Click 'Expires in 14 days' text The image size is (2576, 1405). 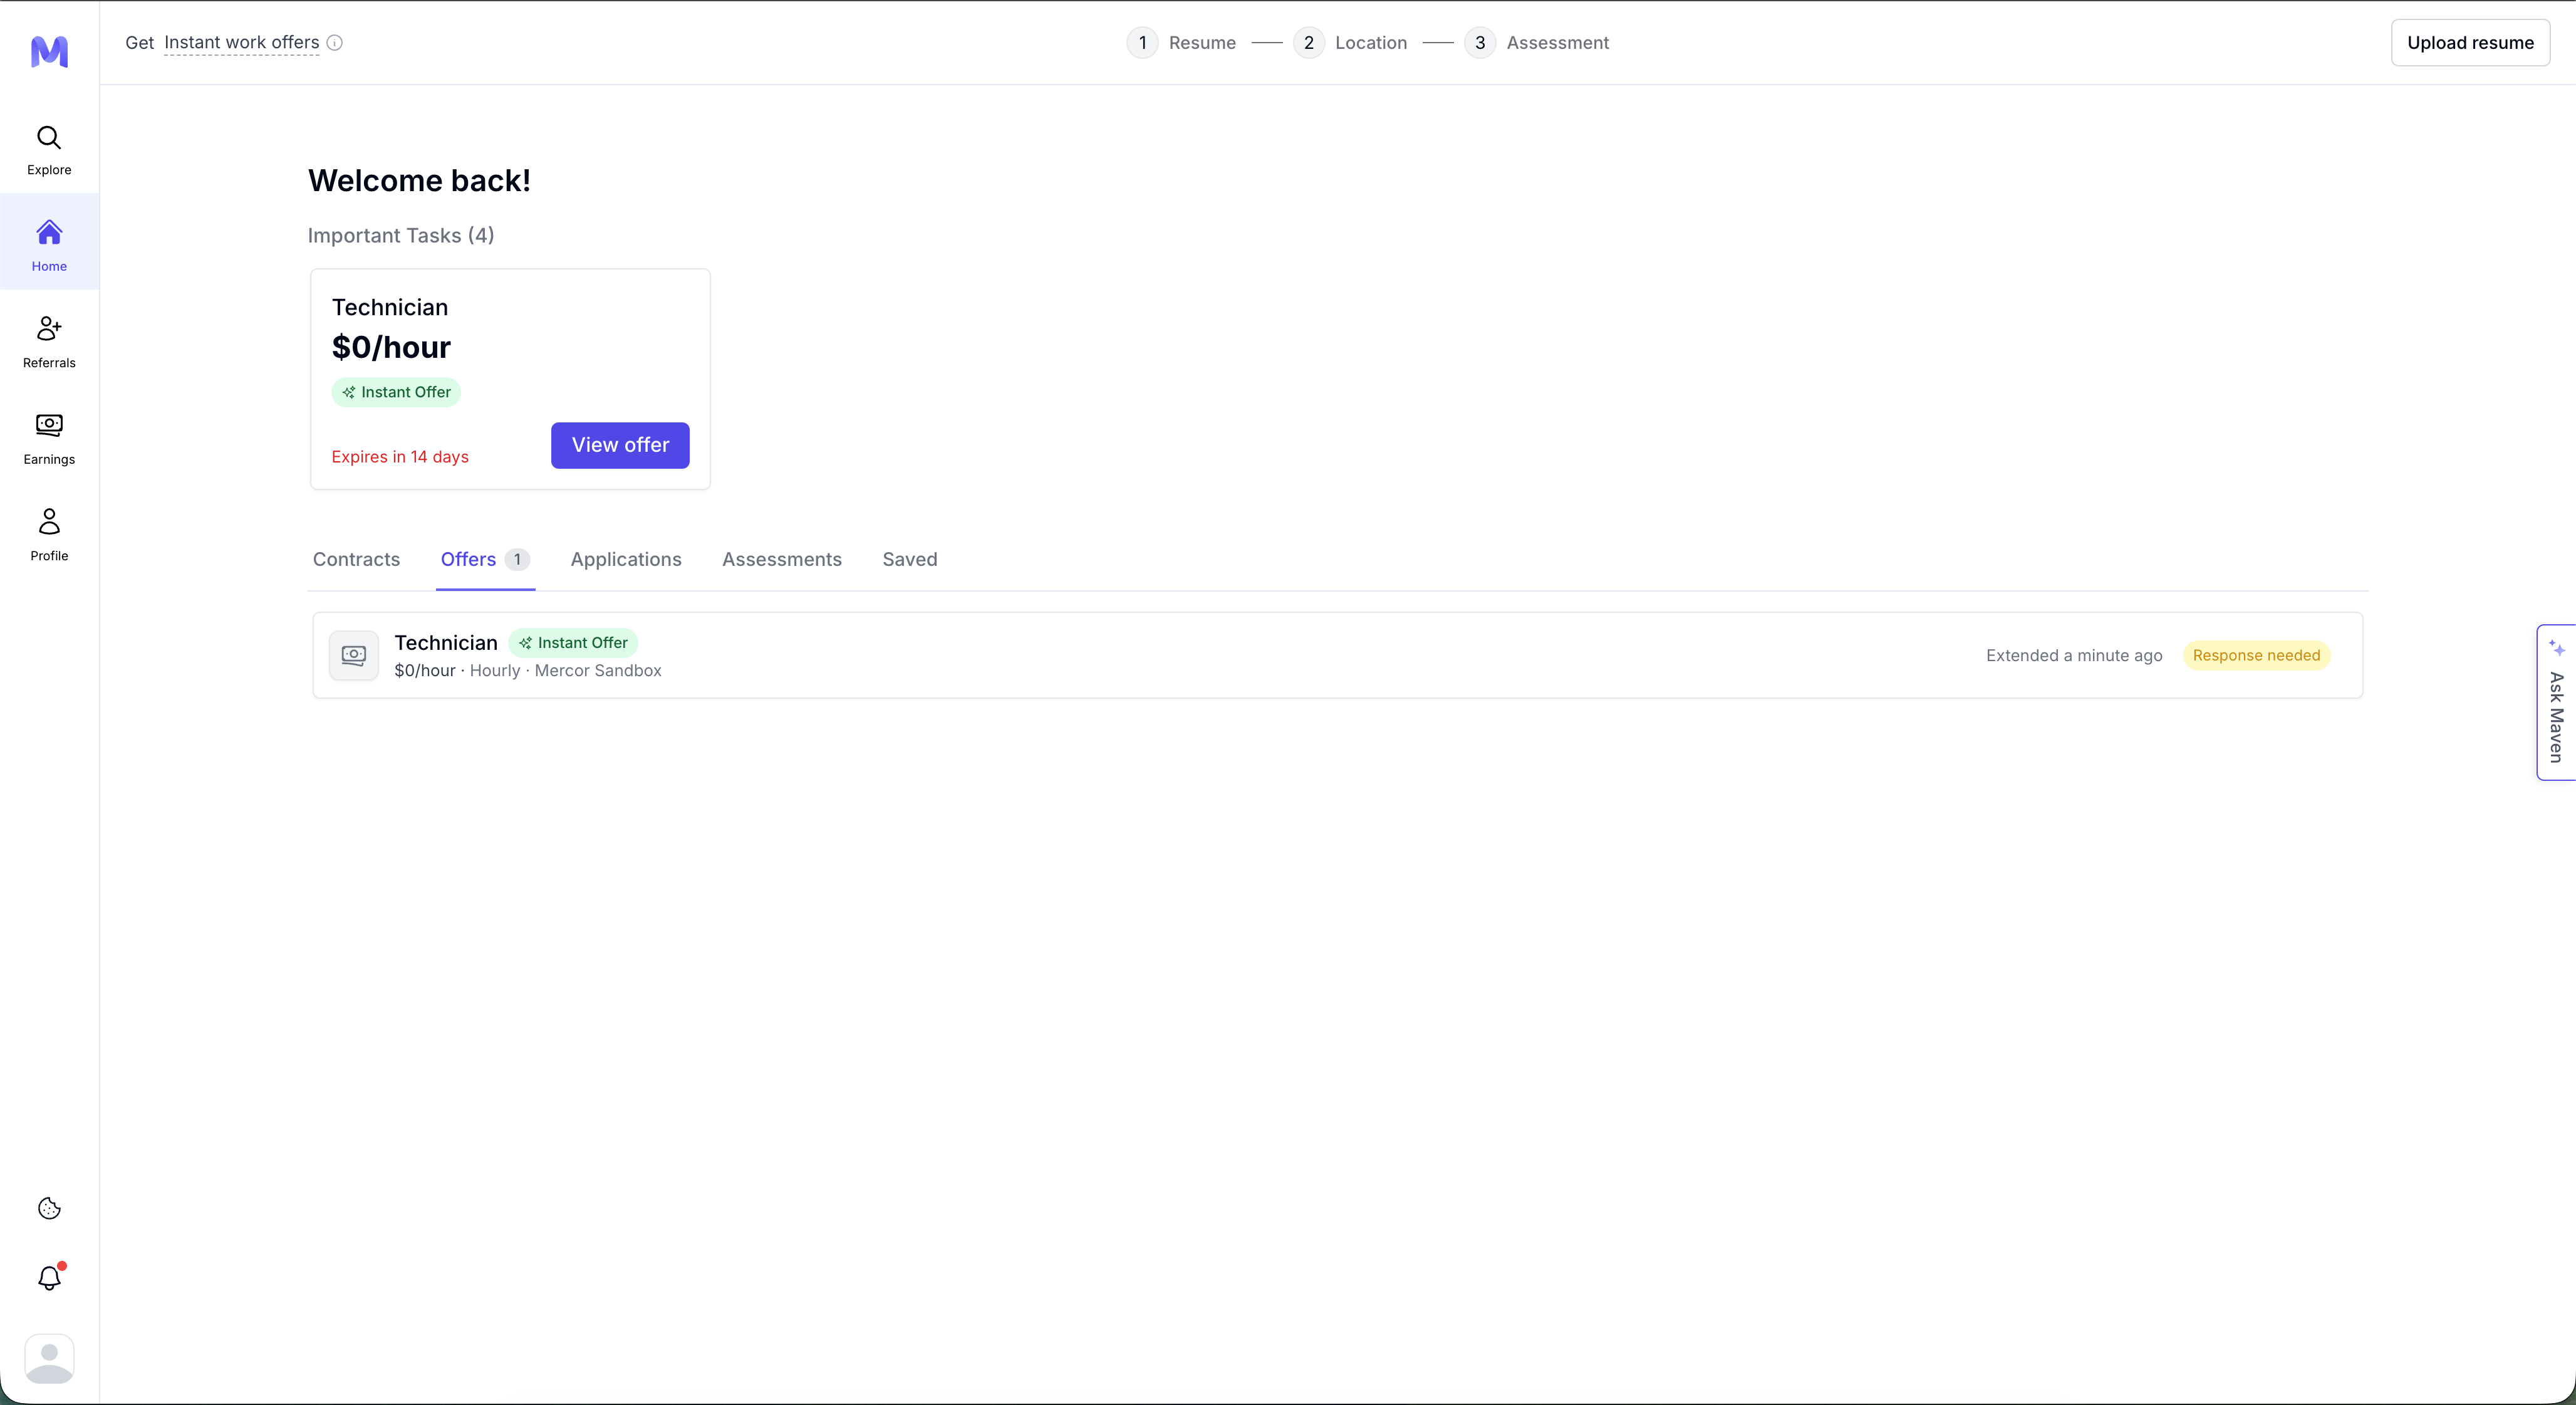[400, 457]
